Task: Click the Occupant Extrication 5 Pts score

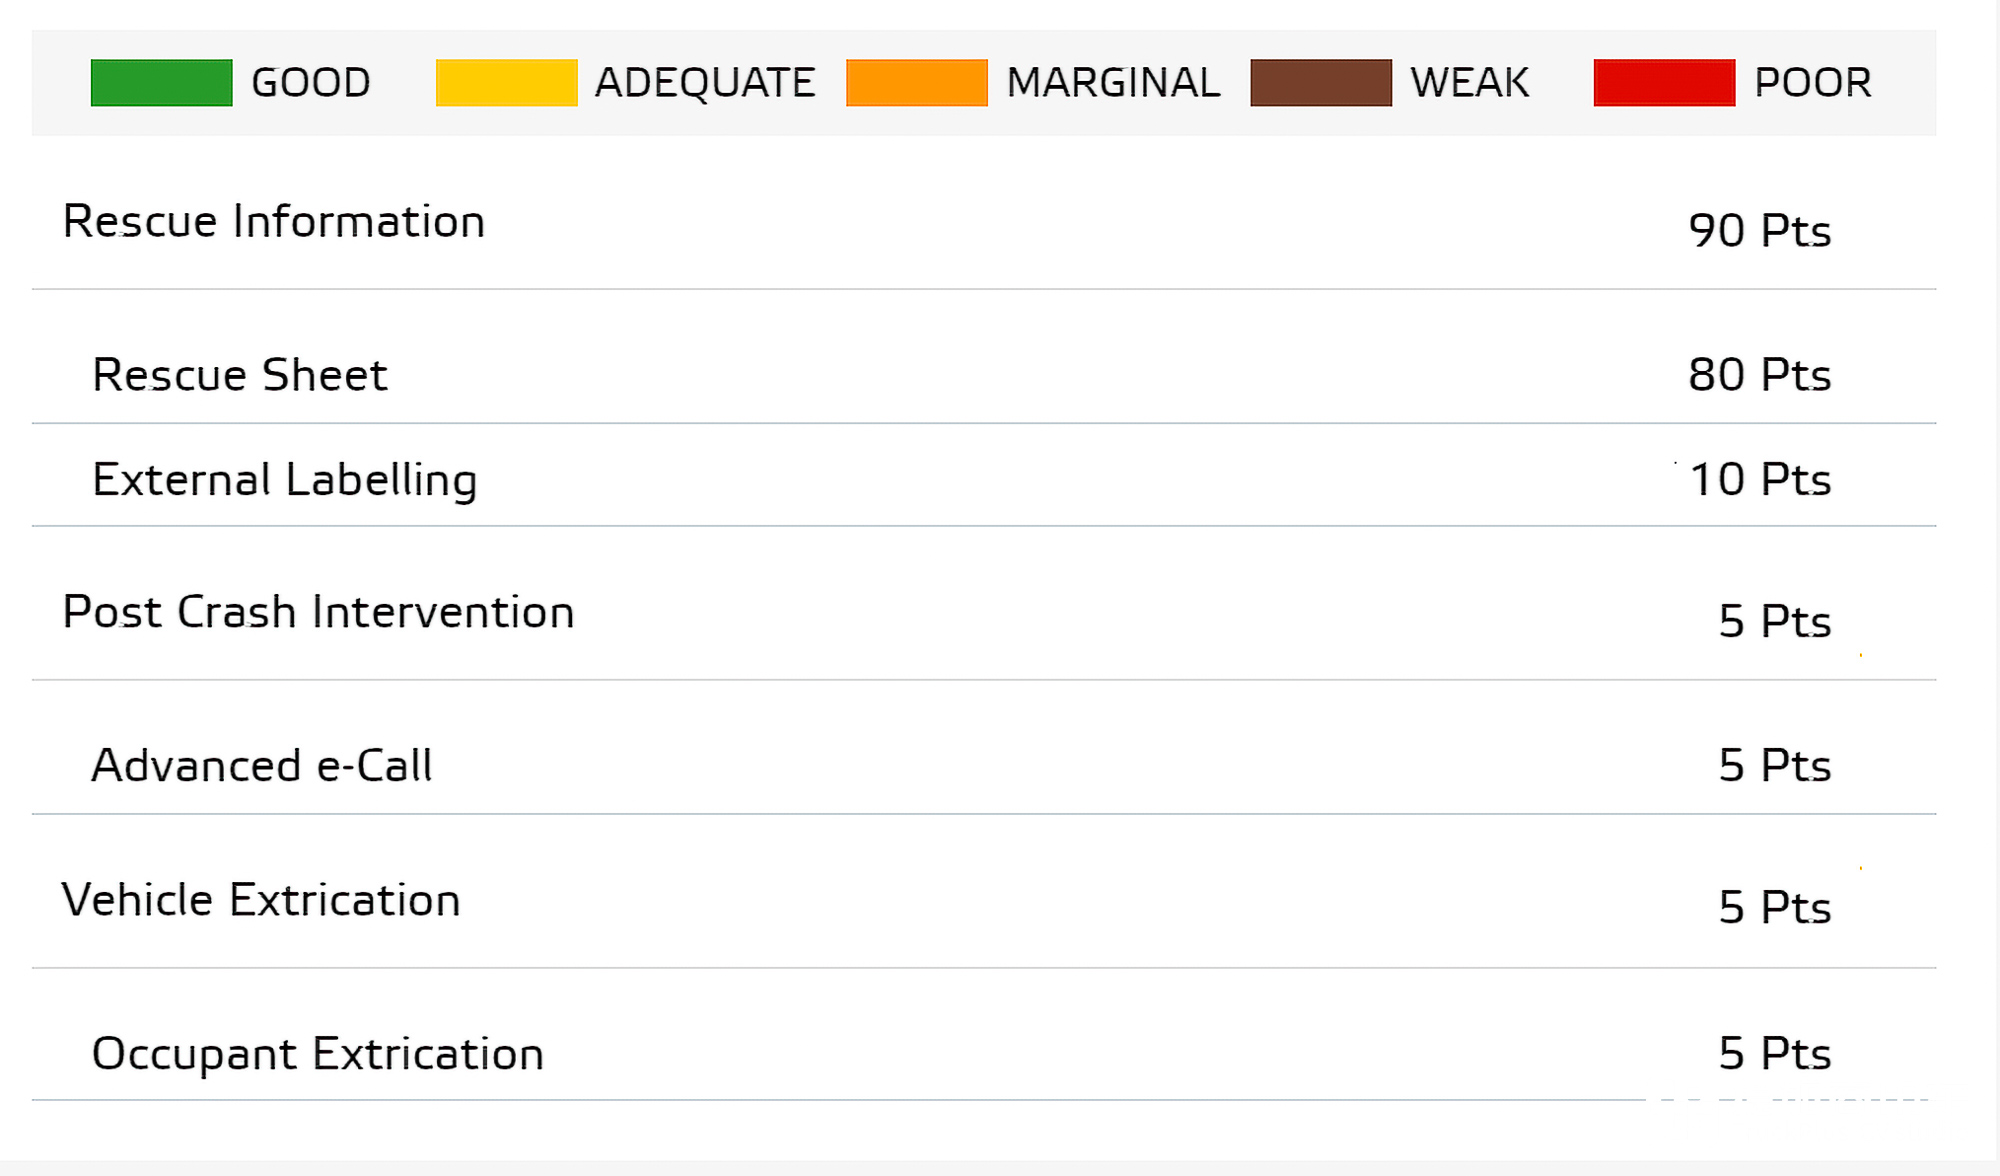Action: [x=1774, y=1054]
